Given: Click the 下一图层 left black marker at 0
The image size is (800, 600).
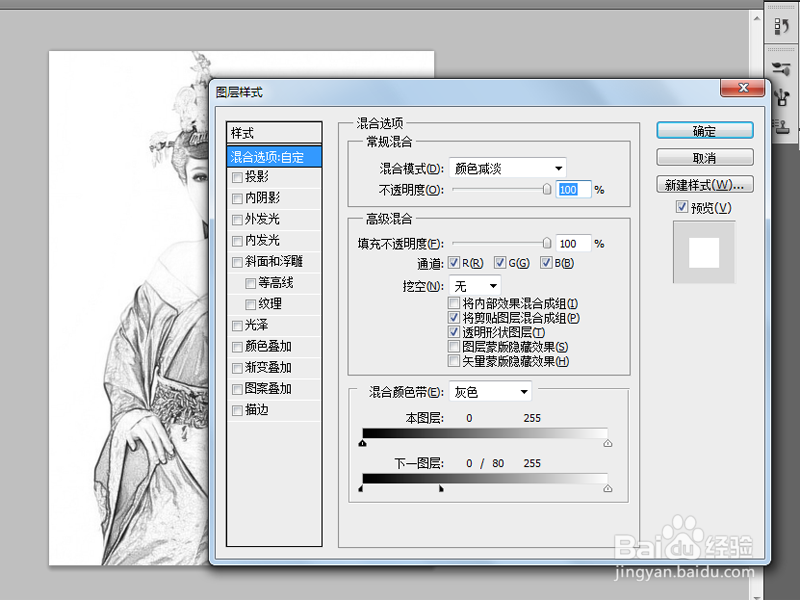Looking at the screenshot, I should point(361,489).
